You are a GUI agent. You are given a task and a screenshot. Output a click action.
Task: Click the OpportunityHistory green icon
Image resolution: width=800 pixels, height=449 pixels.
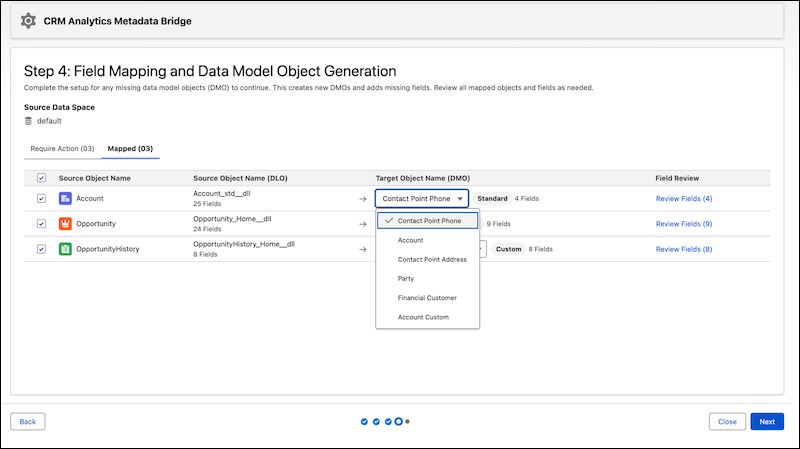click(x=65, y=249)
